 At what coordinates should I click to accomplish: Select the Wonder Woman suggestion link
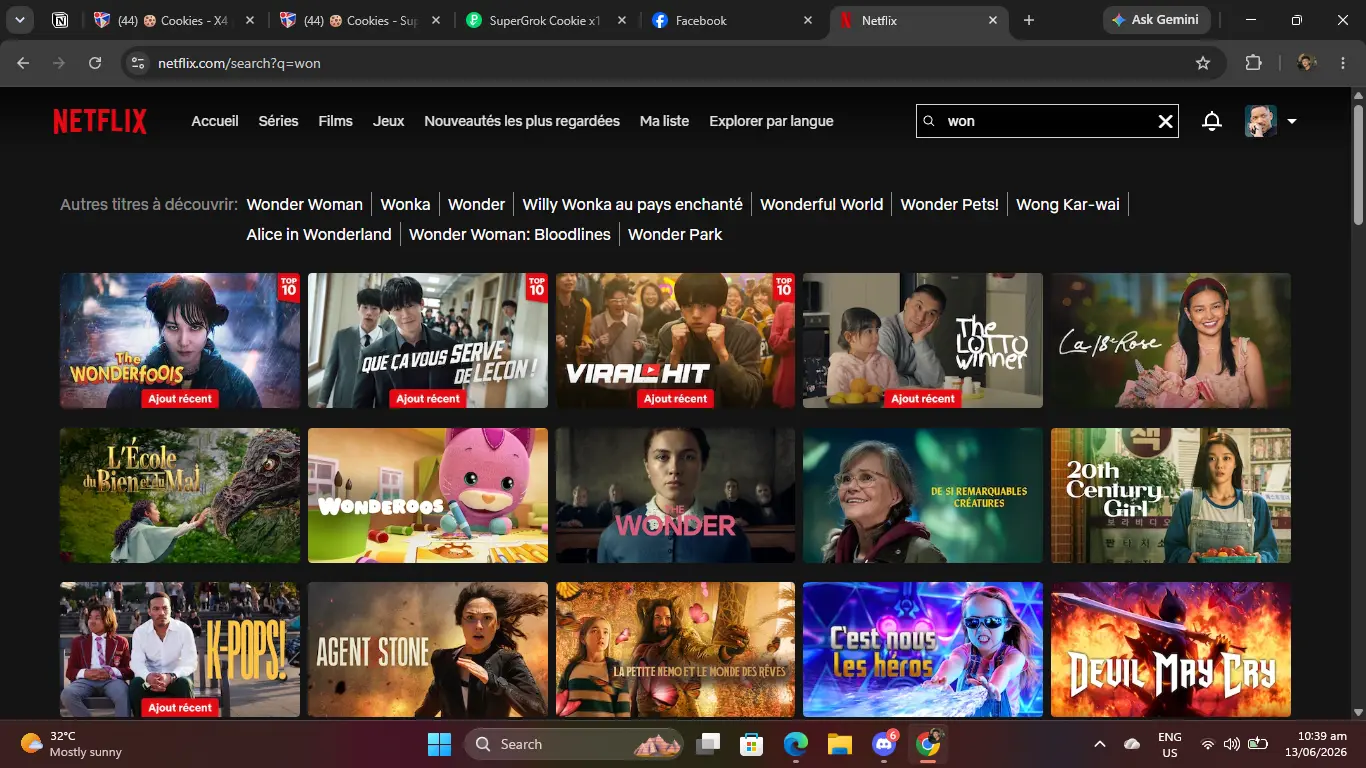(x=305, y=204)
